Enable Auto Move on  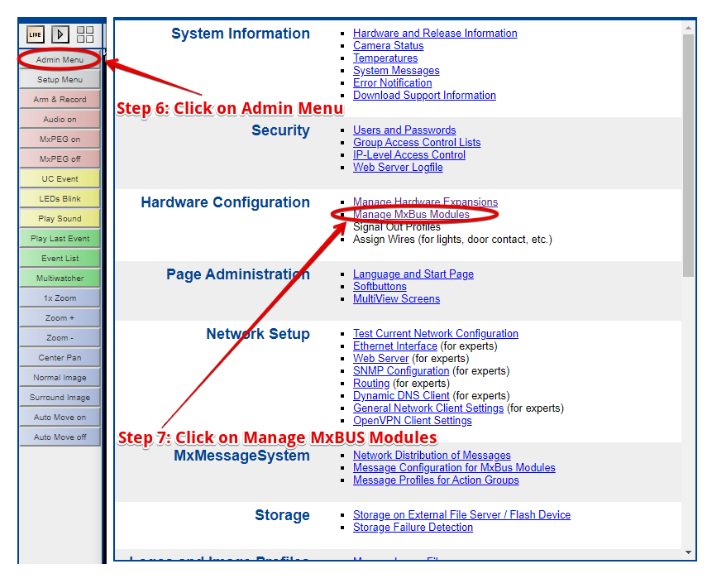(x=60, y=417)
